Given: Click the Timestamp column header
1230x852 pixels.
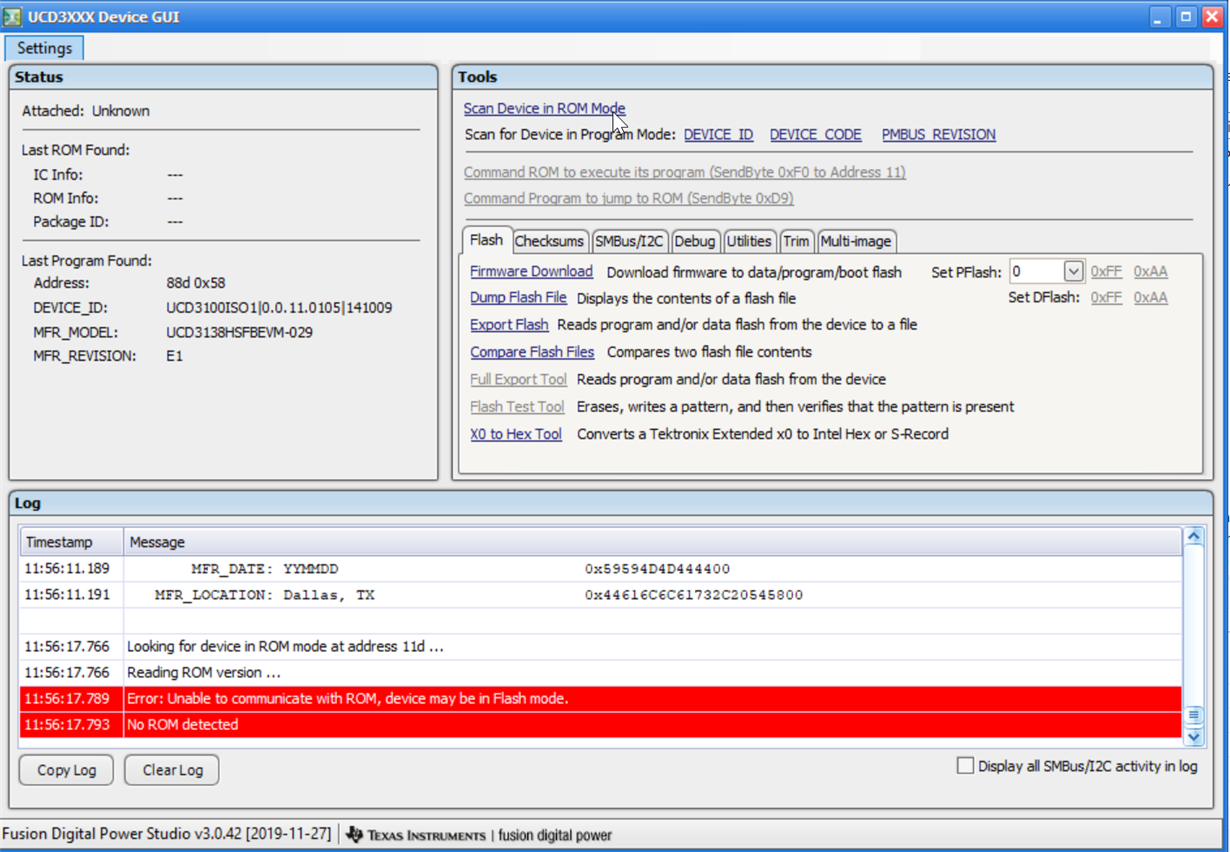Looking at the screenshot, I should [72, 542].
